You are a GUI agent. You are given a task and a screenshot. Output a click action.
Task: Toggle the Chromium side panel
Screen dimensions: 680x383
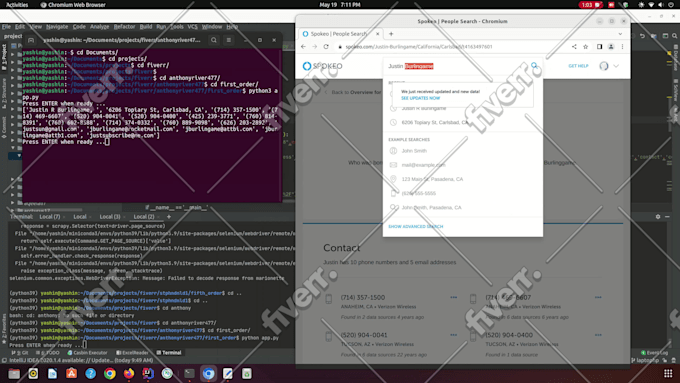(x=599, y=46)
